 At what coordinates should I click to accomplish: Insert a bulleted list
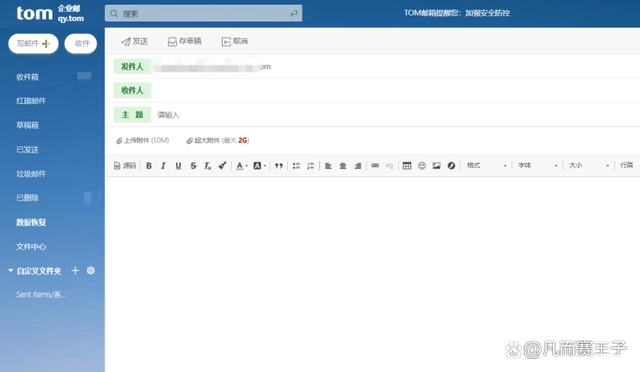tap(296, 165)
